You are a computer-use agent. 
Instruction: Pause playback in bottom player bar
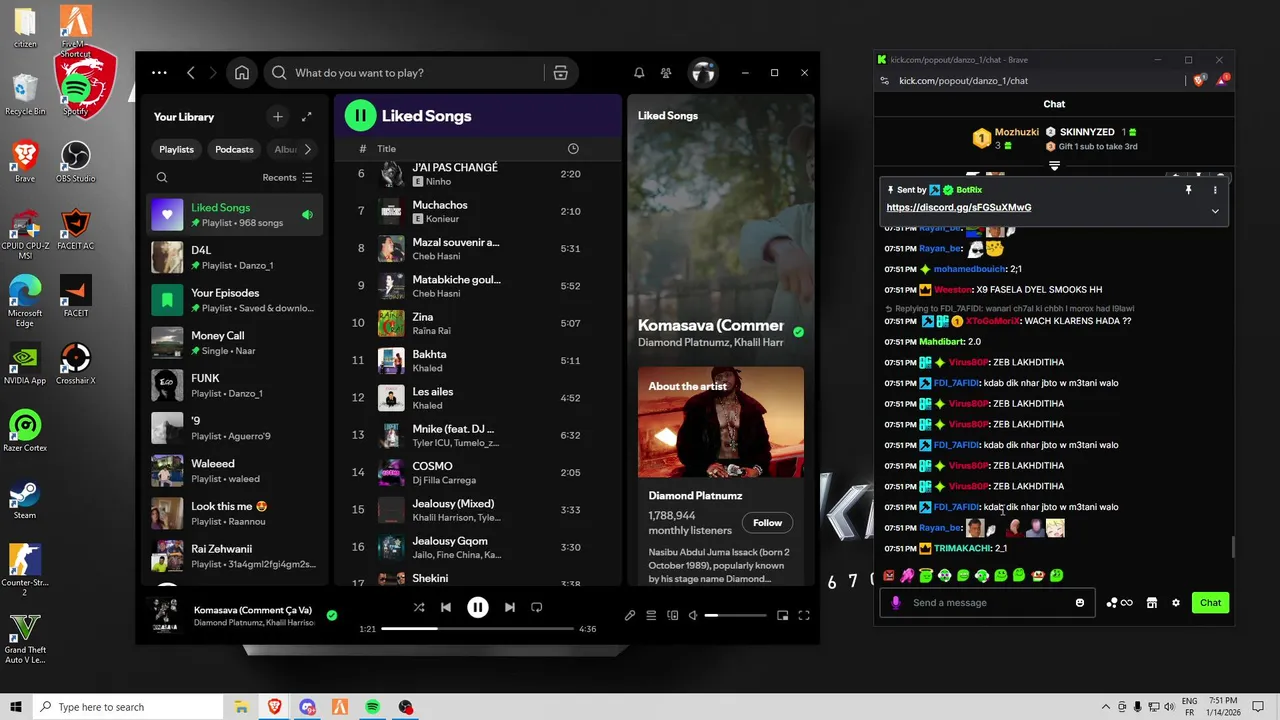pos(478,607)
